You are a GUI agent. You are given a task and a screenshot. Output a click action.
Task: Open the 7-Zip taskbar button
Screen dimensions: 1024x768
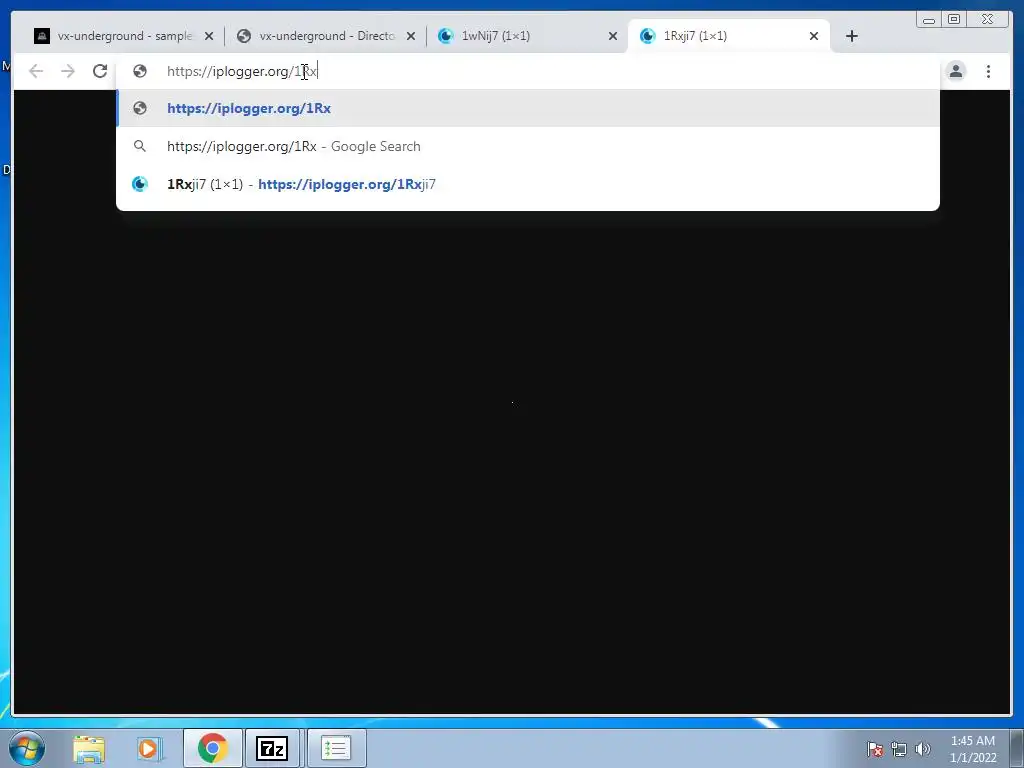coord(272,748)
